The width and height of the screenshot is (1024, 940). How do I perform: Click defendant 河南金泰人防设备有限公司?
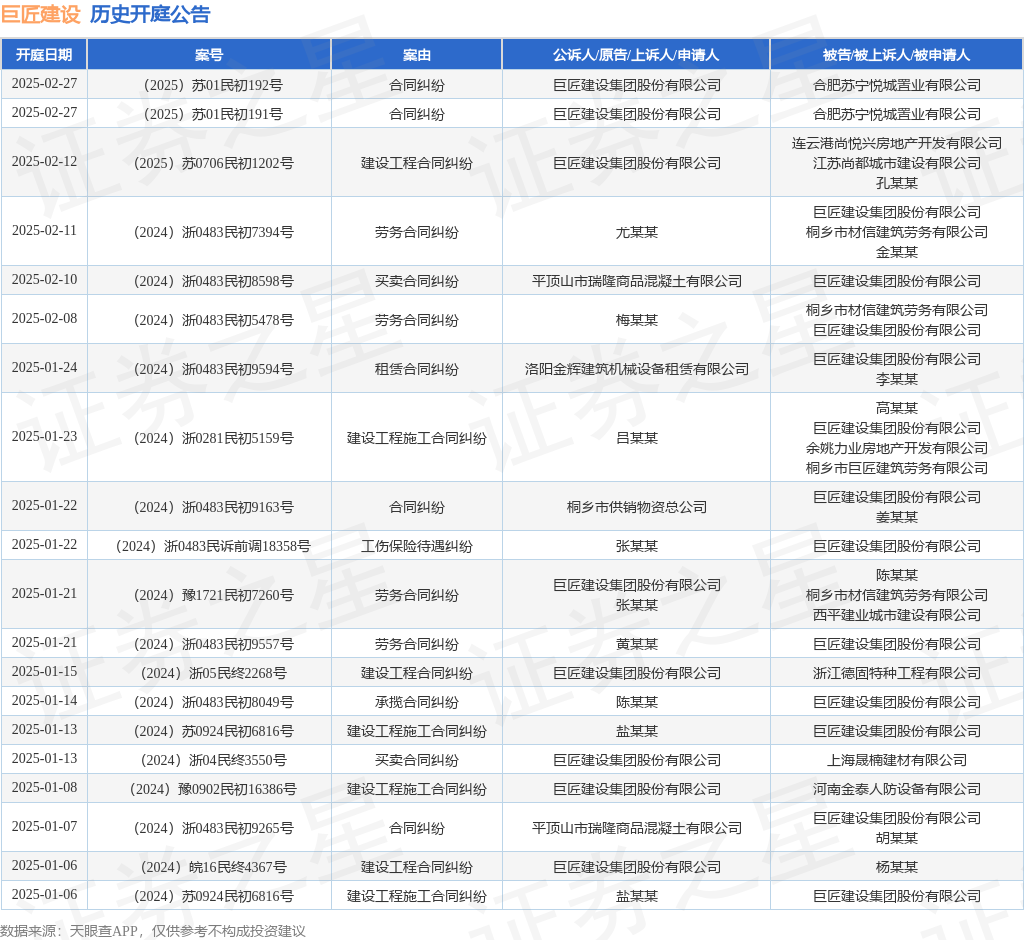coord(897,789)
